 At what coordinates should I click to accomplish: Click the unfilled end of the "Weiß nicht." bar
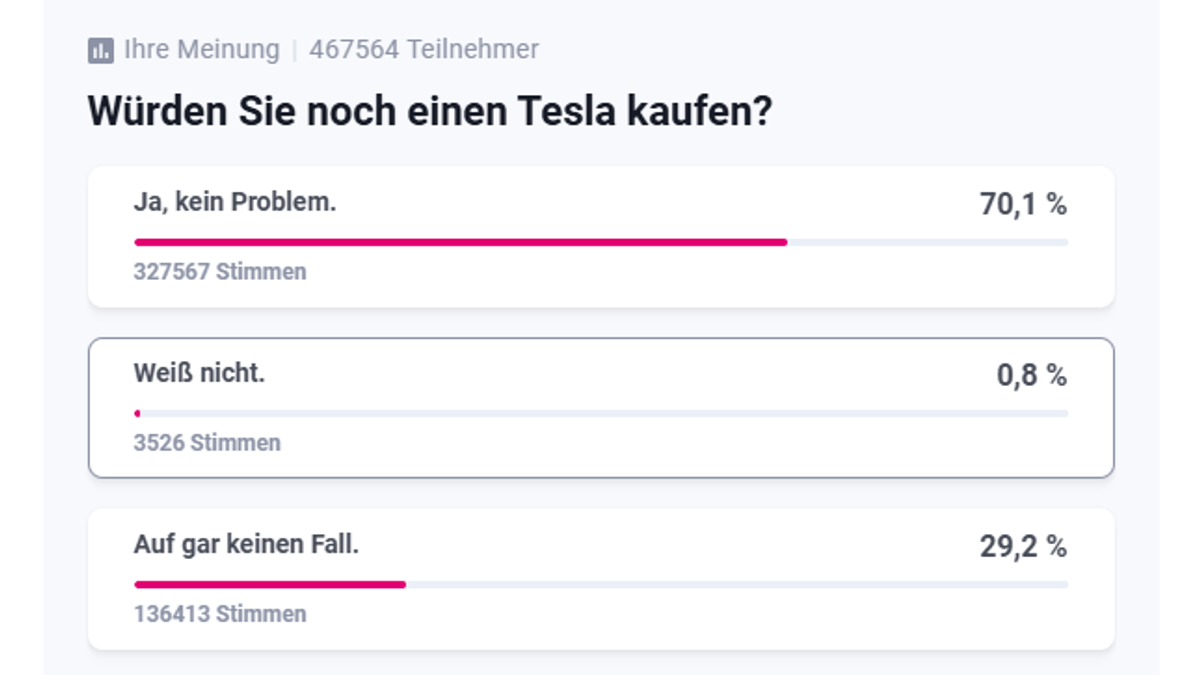click(604, 413)
